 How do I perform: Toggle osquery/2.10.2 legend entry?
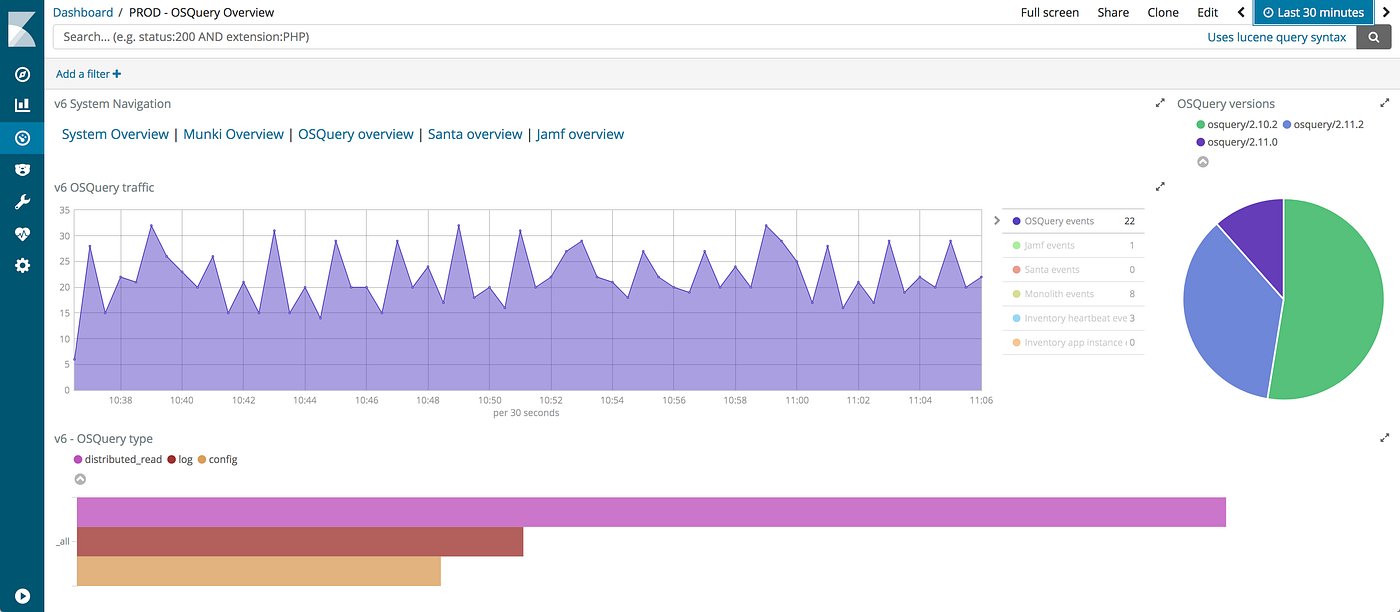[1237, 125]
